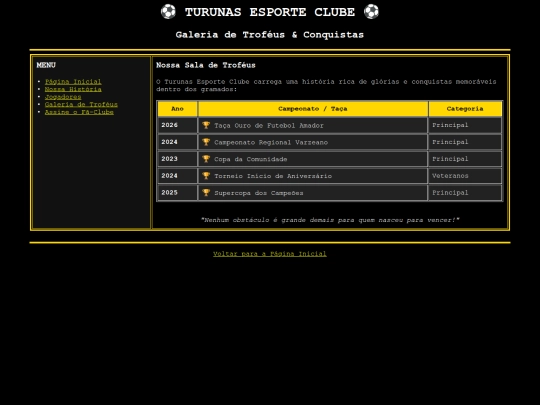
Task: Click year 2024 in Campeonato Regional row
Action: point(177,142)
